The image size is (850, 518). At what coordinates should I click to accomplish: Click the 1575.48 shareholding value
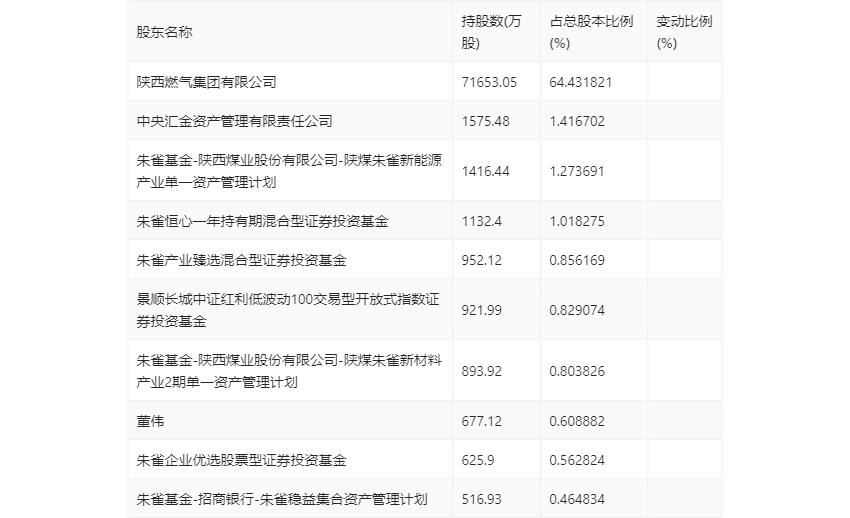pos(485,121)
